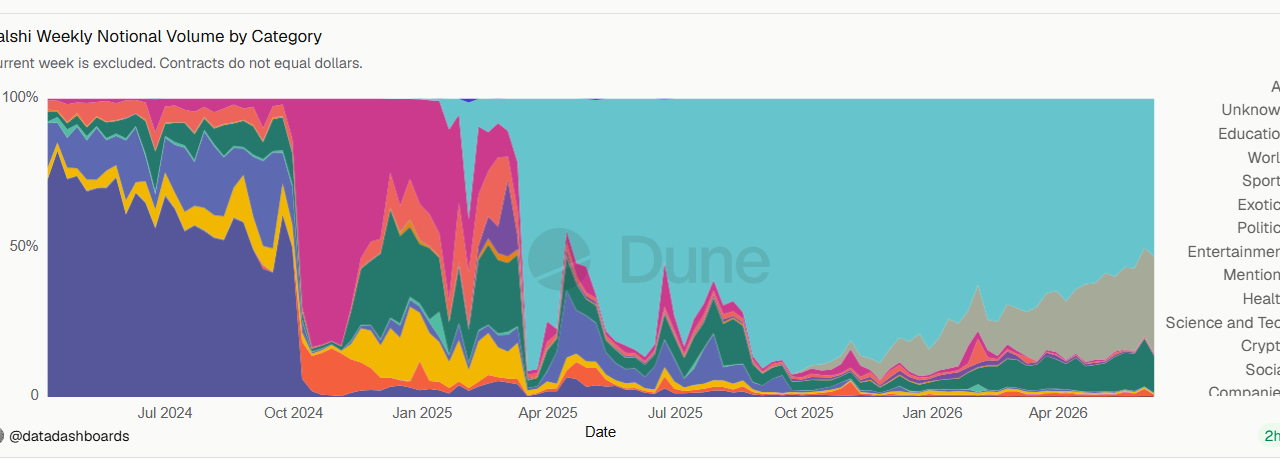
Task: Toggle the Science and Tech legend entry
Action: click(x=1222, y=323)
